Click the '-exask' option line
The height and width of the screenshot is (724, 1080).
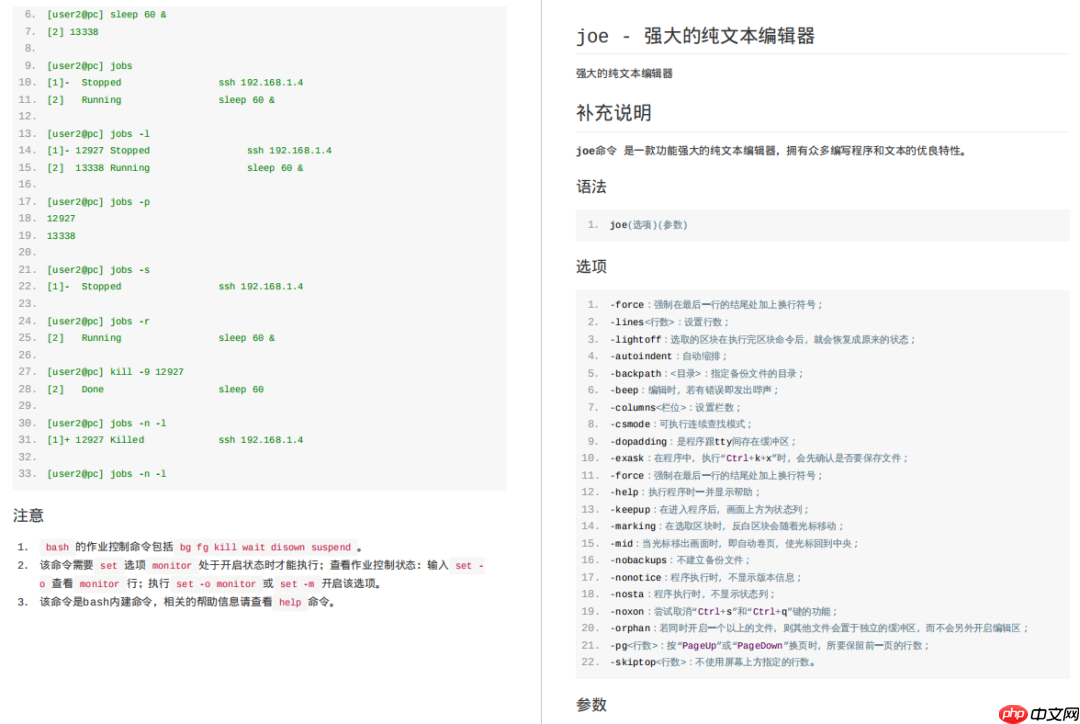click(x=759, y=458)
